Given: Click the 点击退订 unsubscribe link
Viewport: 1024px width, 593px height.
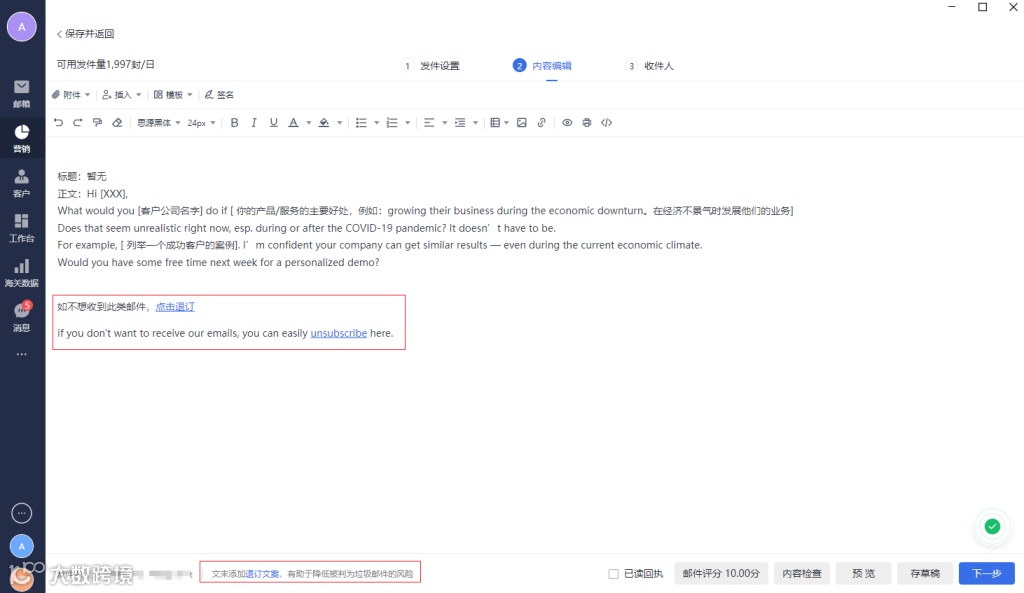Looking at the screenshot, I should 175,307.
